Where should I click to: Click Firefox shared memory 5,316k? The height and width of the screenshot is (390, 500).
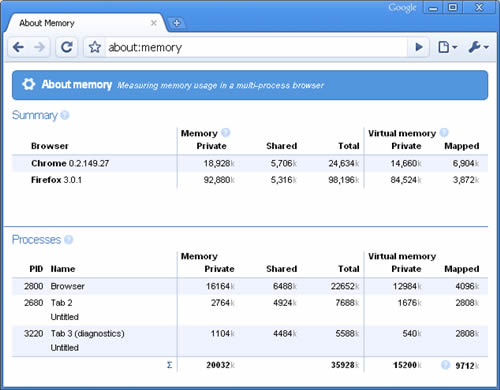point(283,180)
